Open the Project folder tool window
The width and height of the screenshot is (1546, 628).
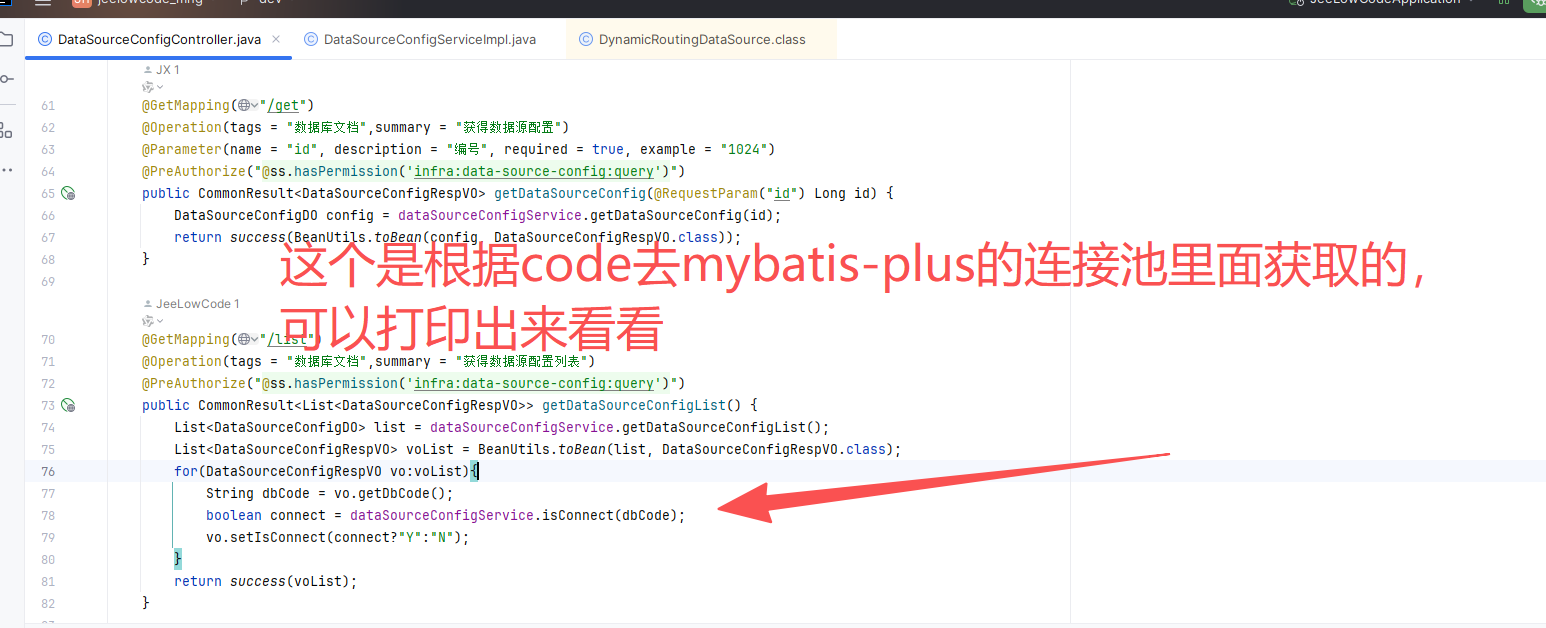click(x=7, y=40)
